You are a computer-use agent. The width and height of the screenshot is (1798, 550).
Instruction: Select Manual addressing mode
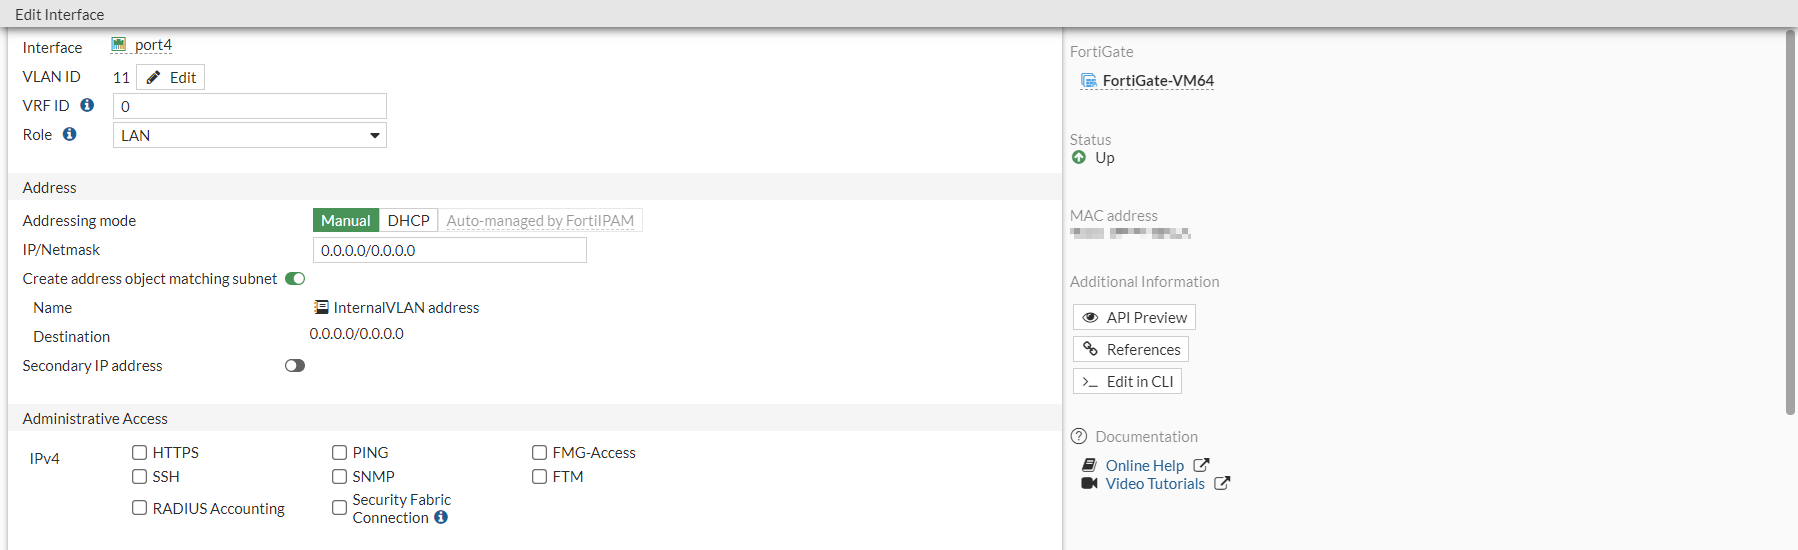click(x=345, y=221)
